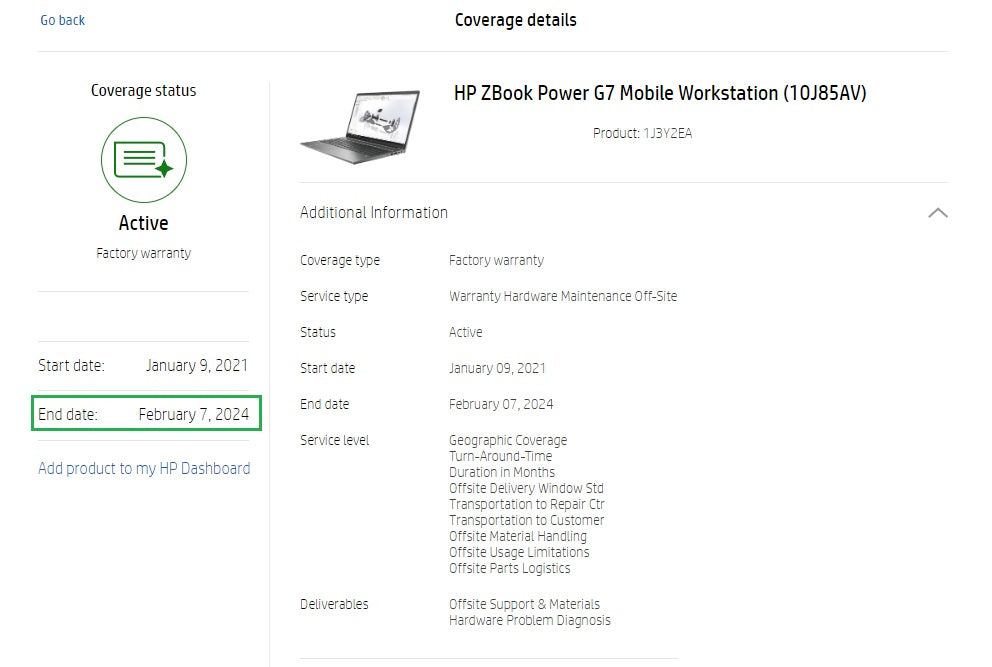992x667 pixels.
Task: Select the Coverage details page title
Action: (516, 20)
